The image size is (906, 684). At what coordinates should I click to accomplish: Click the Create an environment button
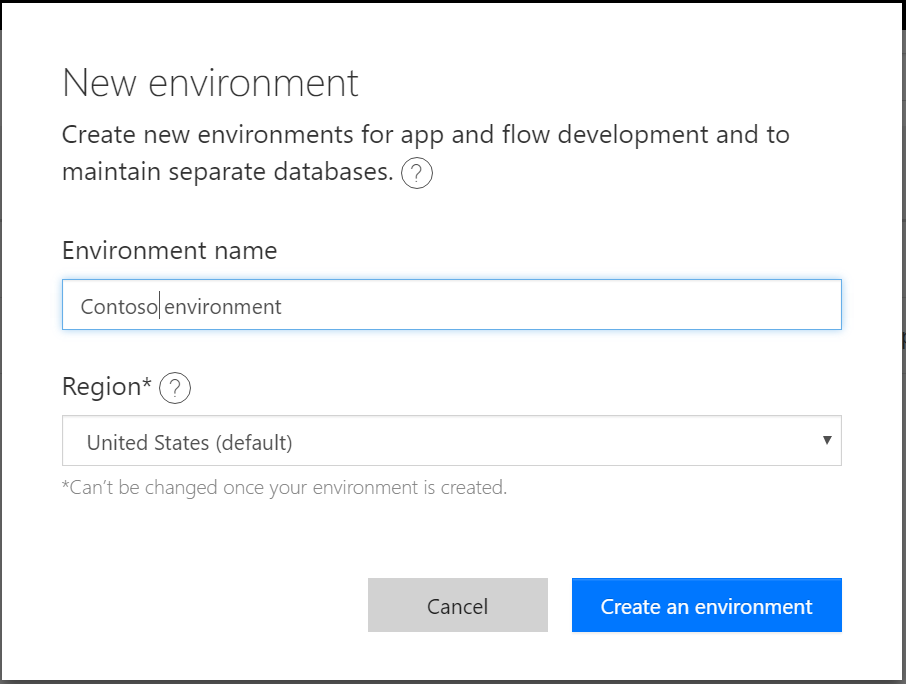706,606
